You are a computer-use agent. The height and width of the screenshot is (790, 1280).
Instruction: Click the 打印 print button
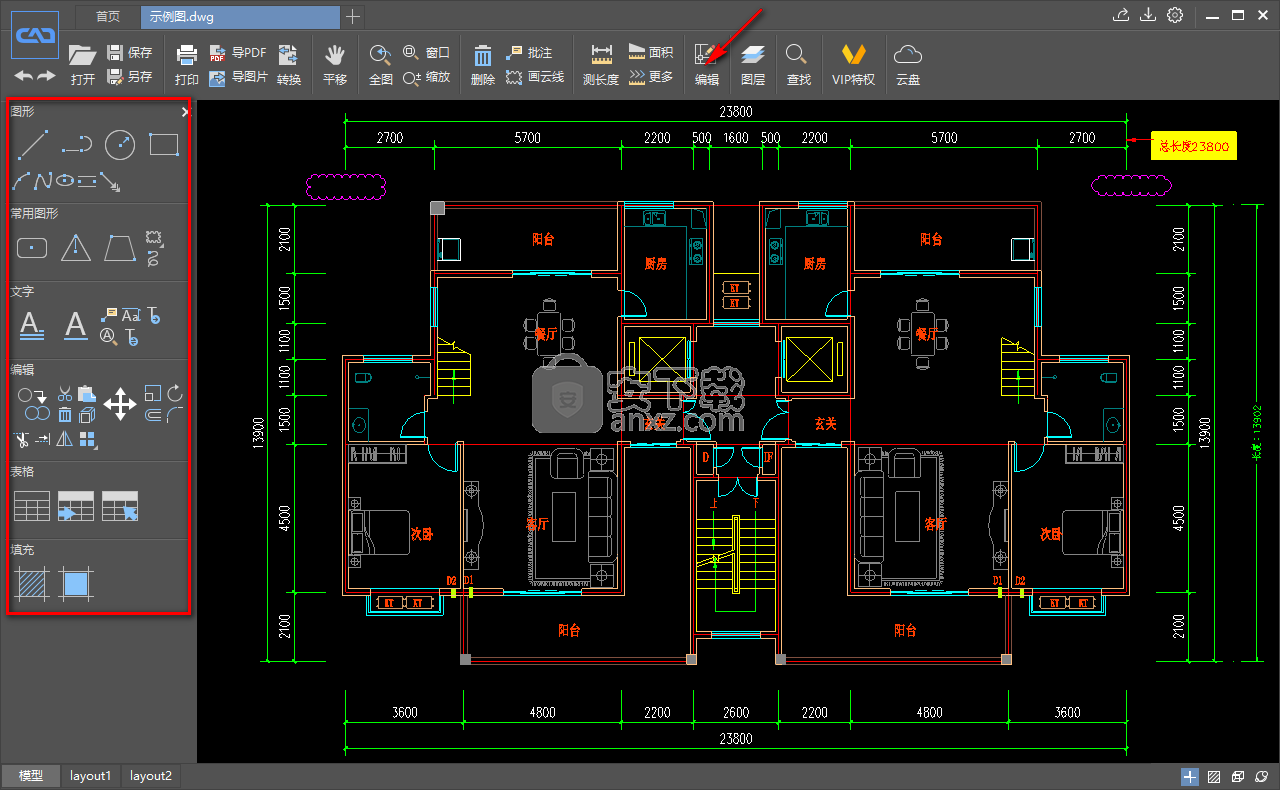187,65
